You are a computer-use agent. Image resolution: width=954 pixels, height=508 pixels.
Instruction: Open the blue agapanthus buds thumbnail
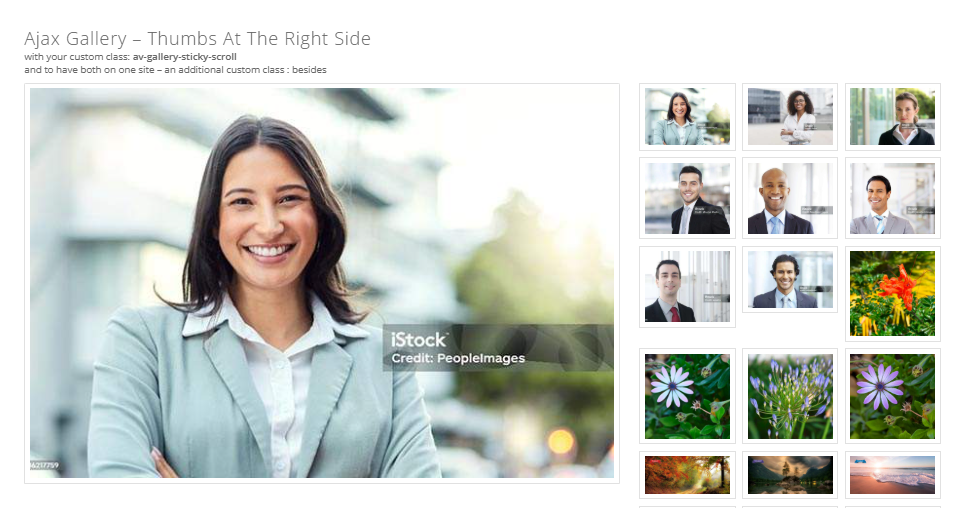point(790,396)
